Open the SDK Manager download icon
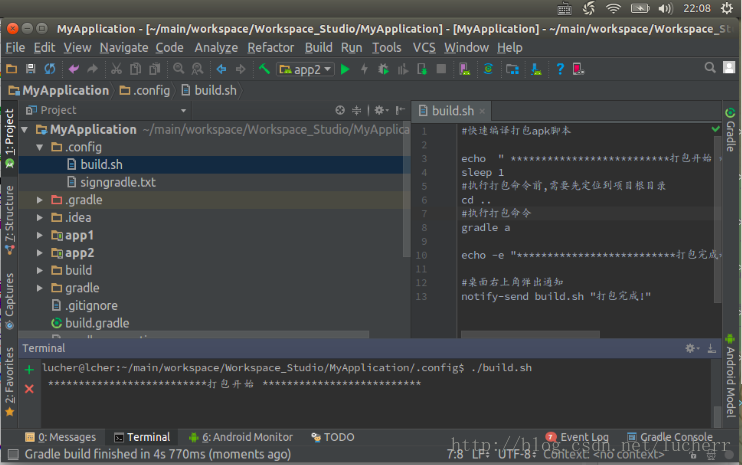This screenshot has width=742, height=465. point(536,69)
